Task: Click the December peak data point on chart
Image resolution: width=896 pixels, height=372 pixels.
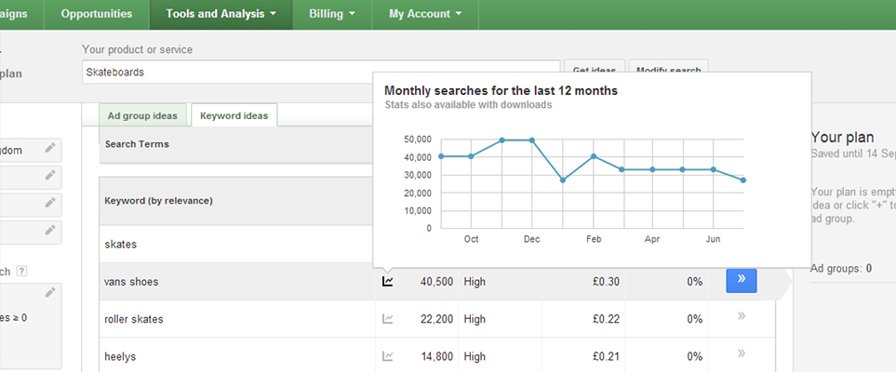Action: 532,140
